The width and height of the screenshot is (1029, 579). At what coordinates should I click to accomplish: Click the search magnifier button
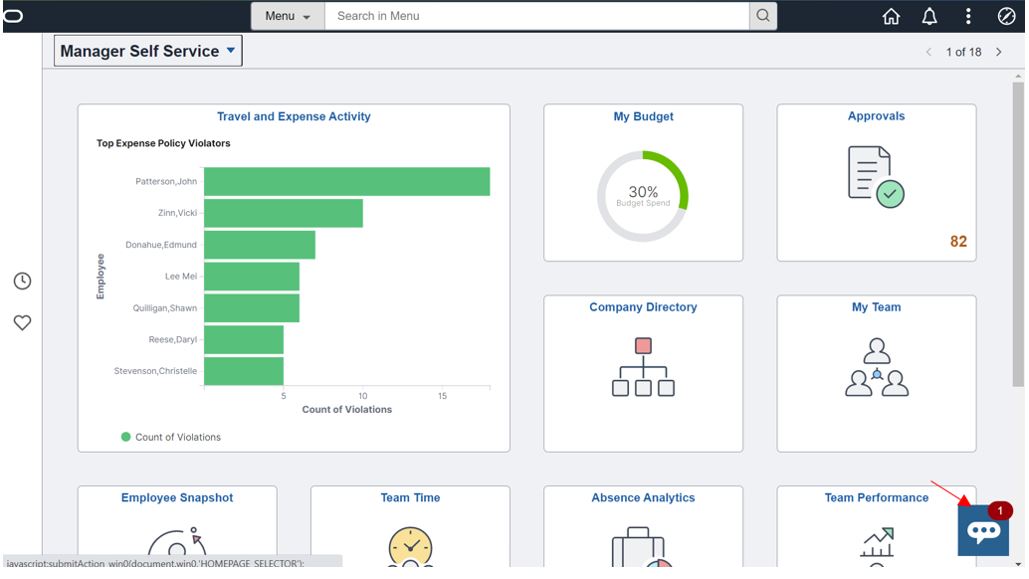tap(763, 16)
